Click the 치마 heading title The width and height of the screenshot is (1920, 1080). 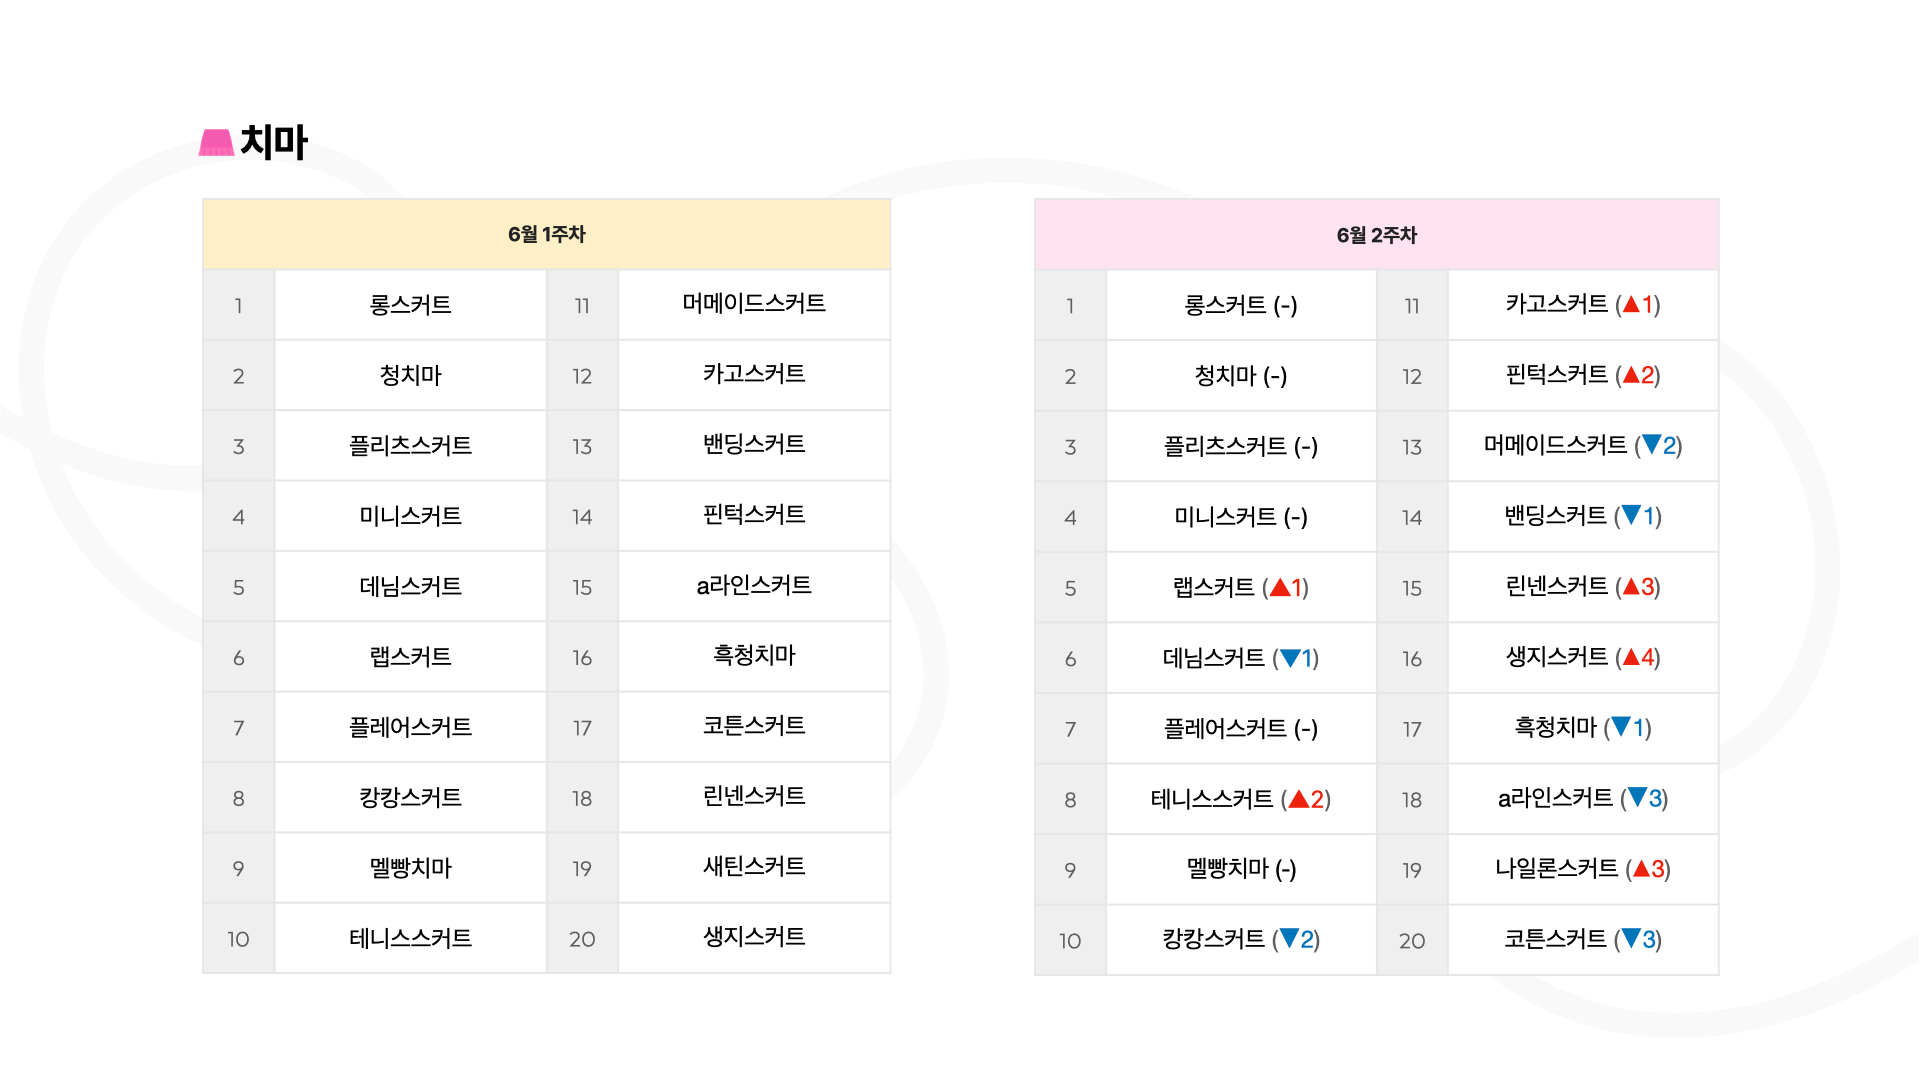point(274,142)
